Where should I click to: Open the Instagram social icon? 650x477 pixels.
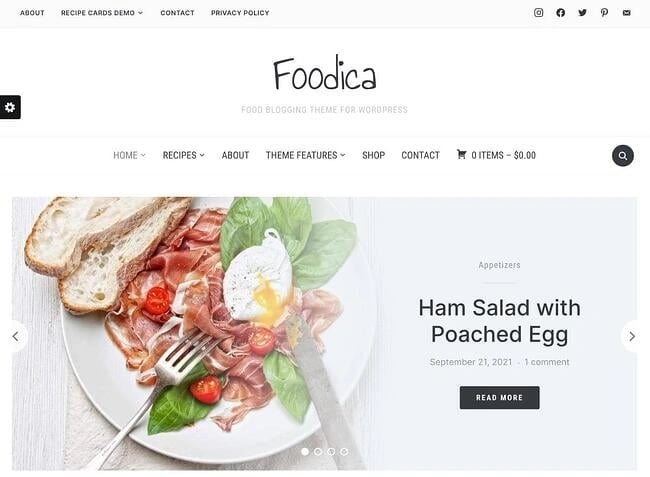tap(538, 12)
